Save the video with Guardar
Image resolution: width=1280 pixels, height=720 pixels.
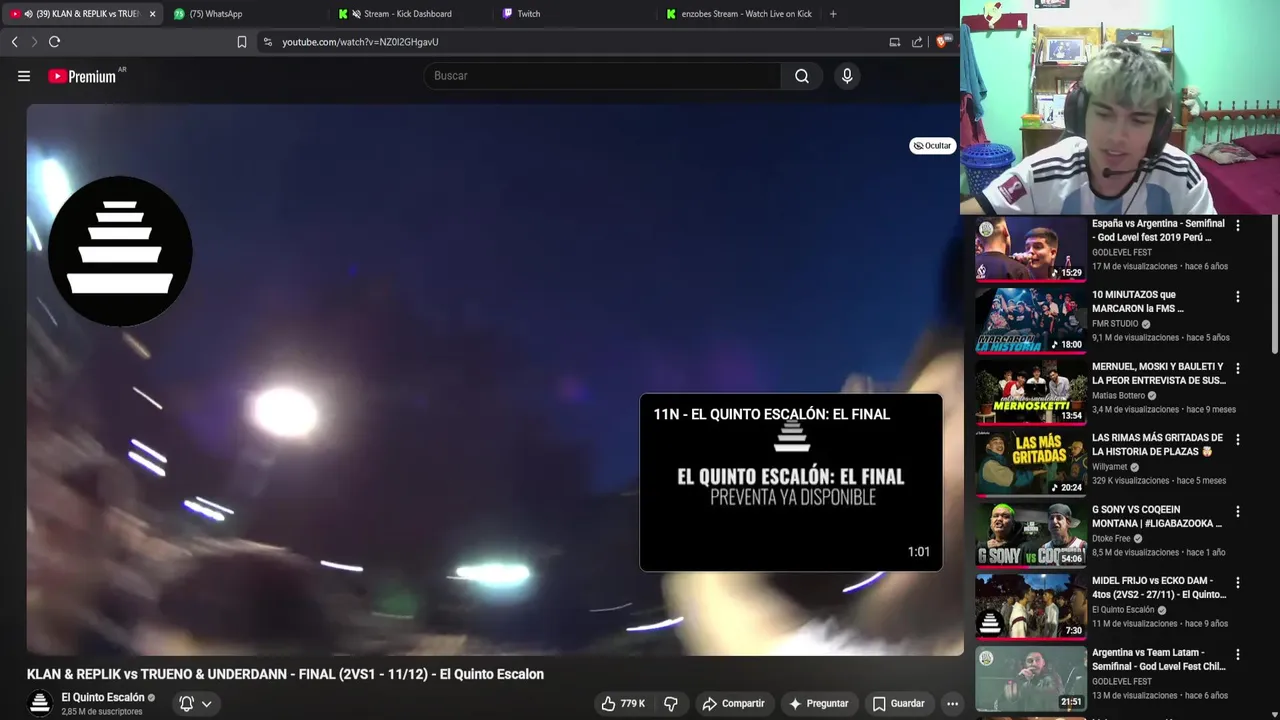click(x=898, y=704)
